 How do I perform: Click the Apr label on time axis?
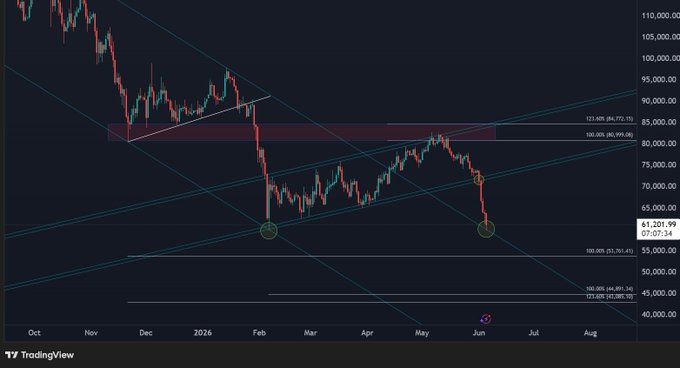tap(367, 332)
